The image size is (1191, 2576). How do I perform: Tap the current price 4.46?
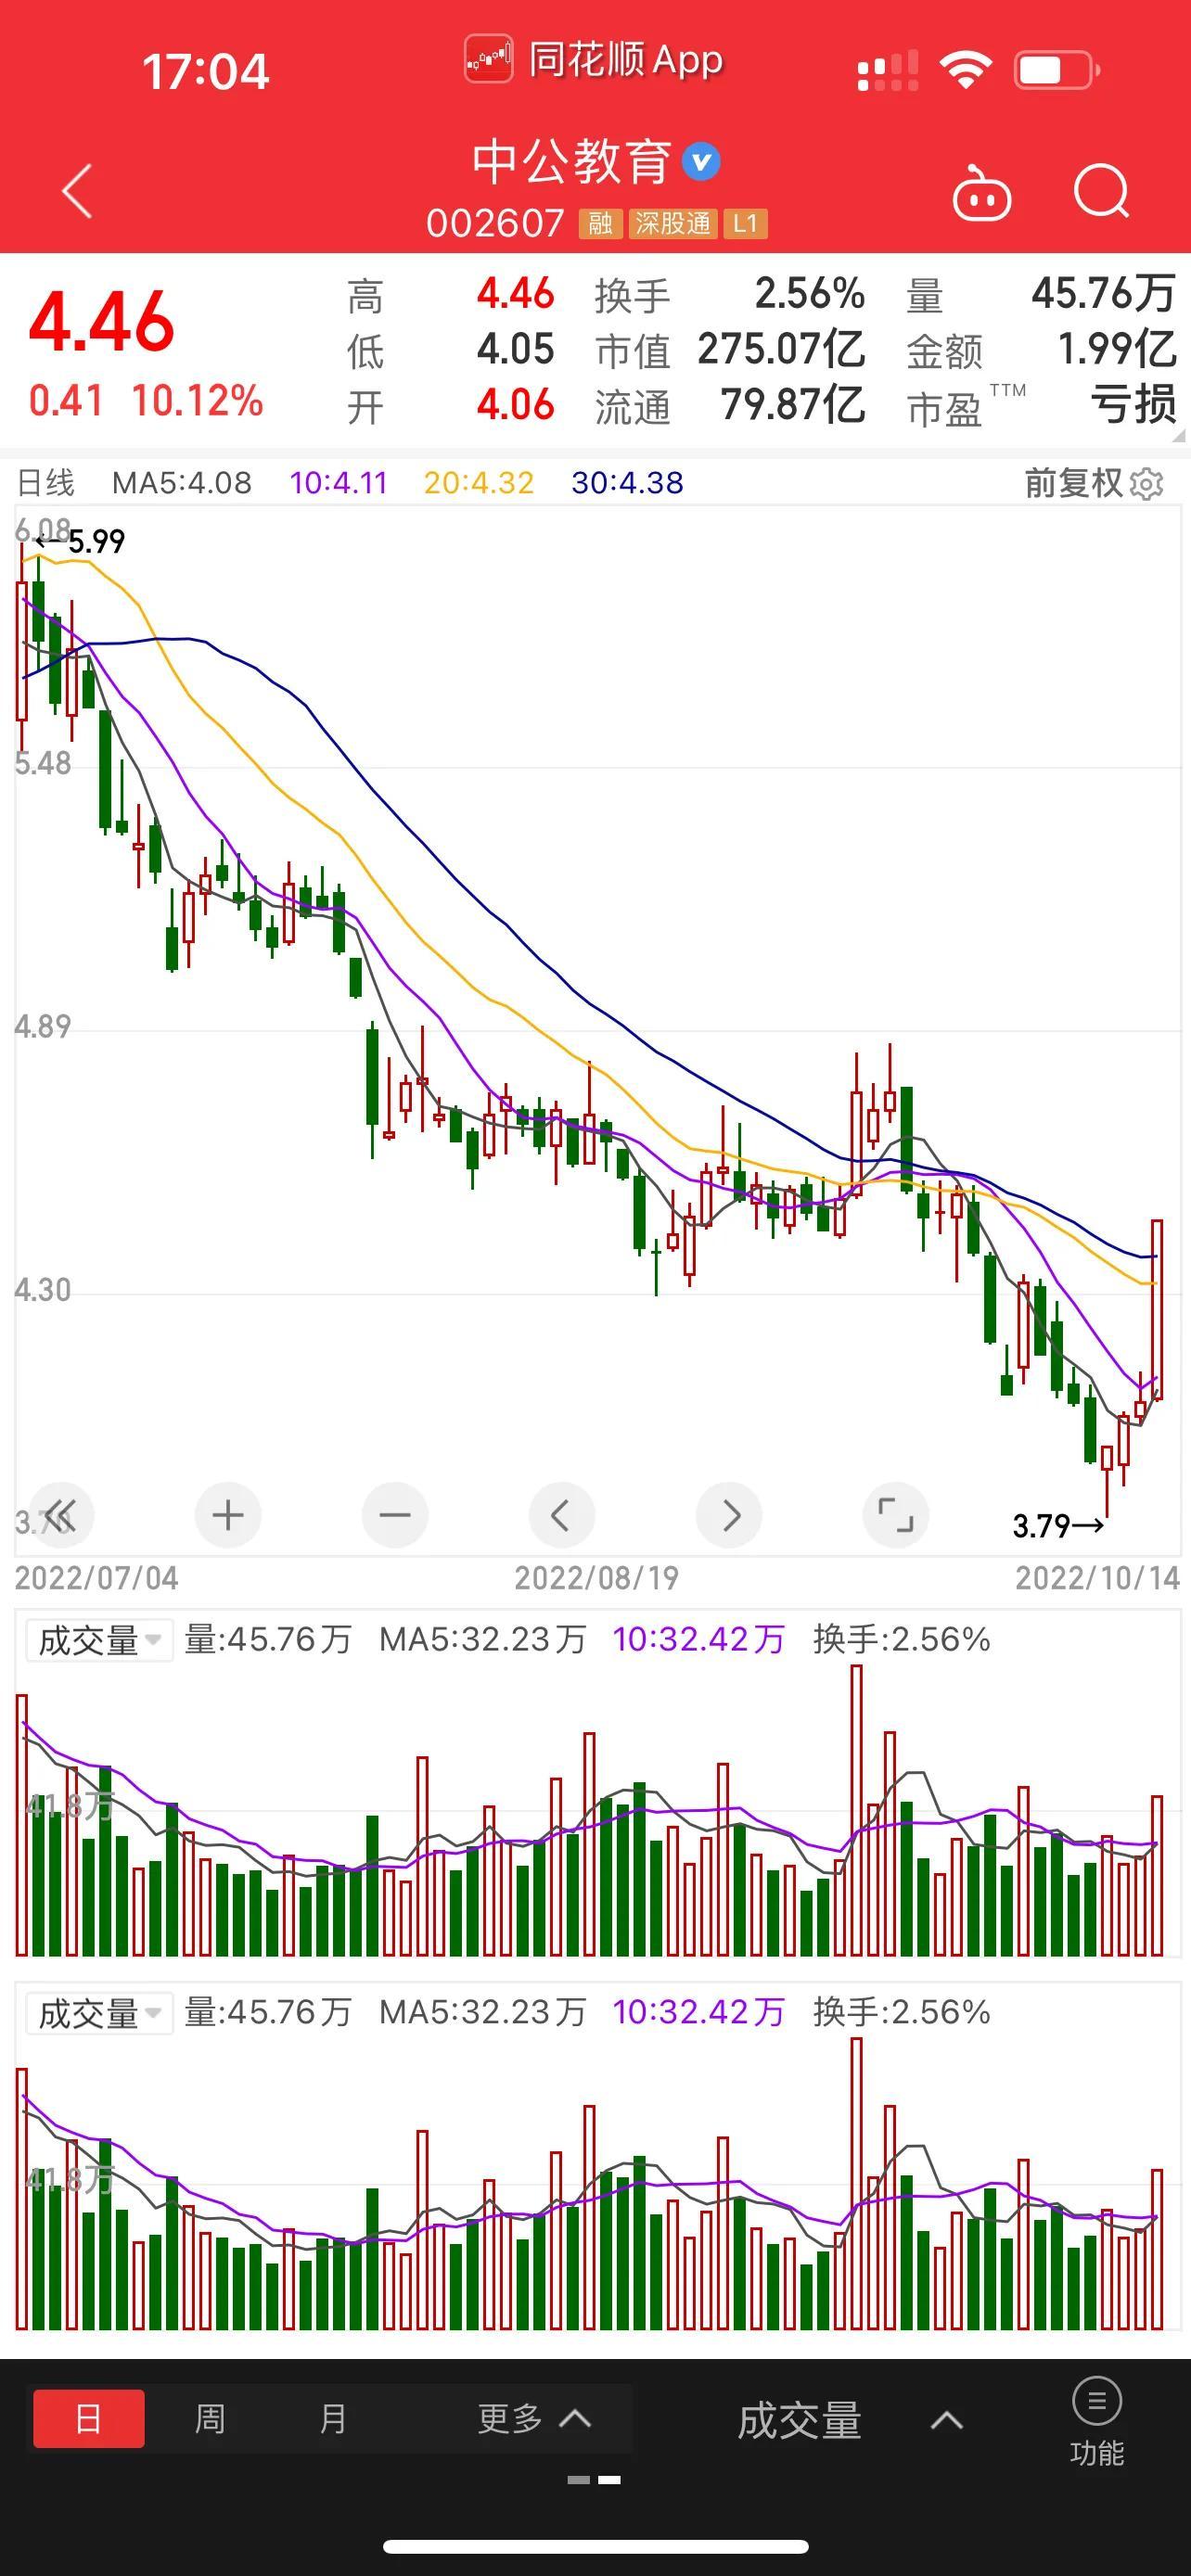point(101,322)
